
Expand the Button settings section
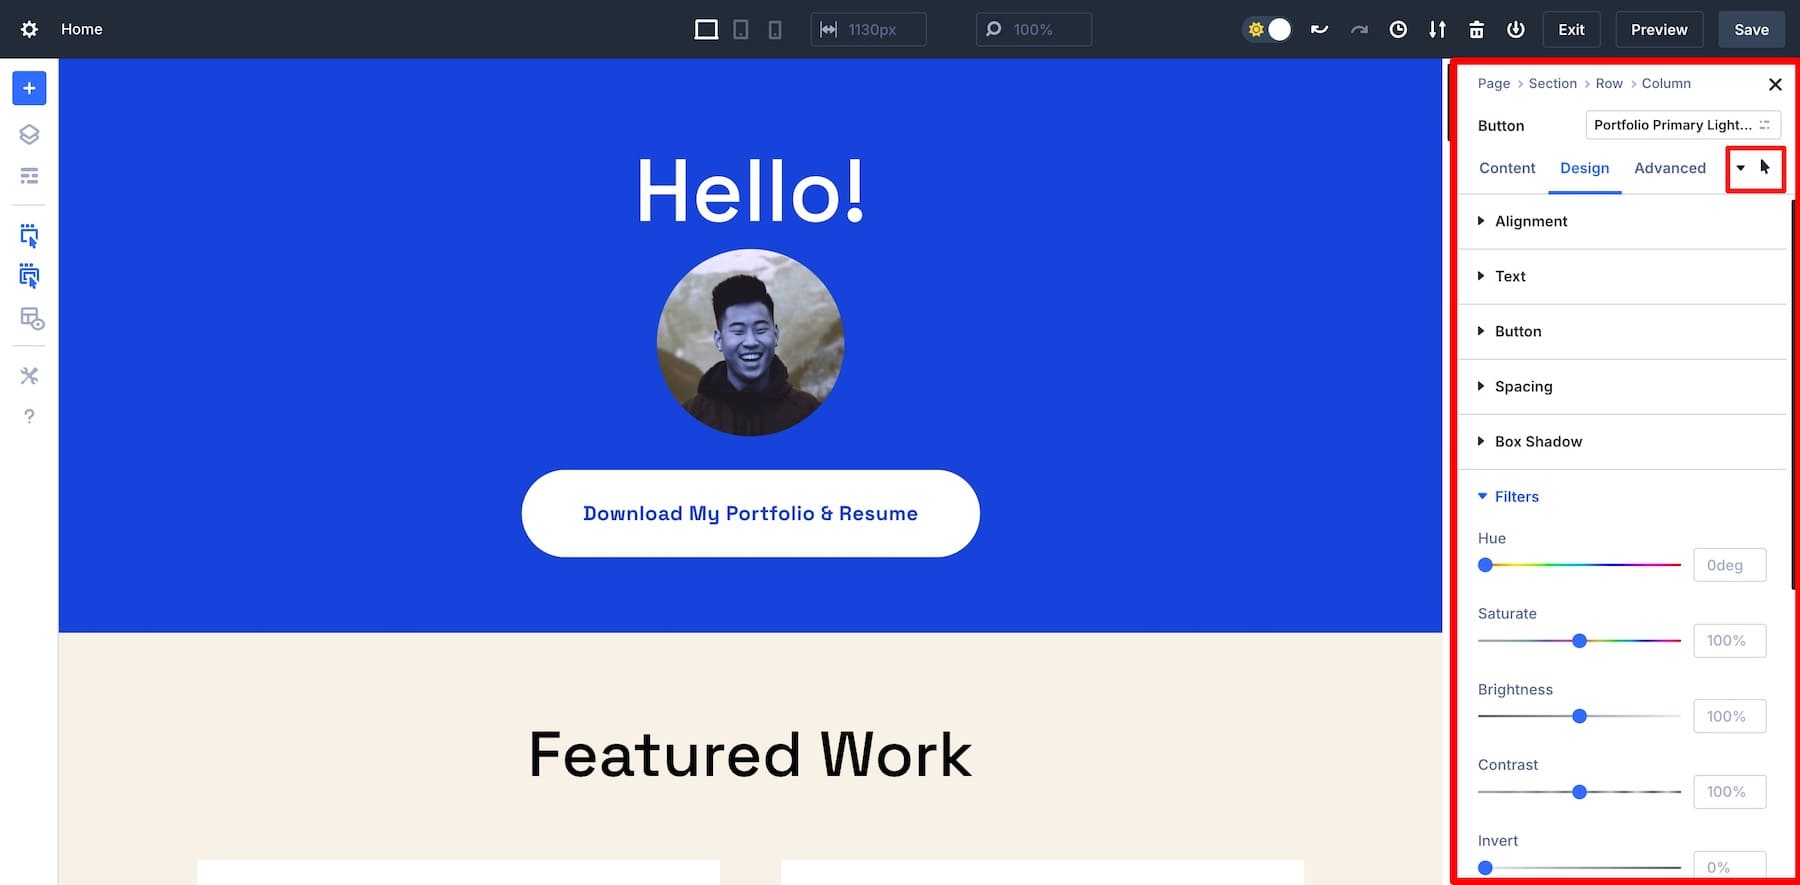pos(1621,331)
